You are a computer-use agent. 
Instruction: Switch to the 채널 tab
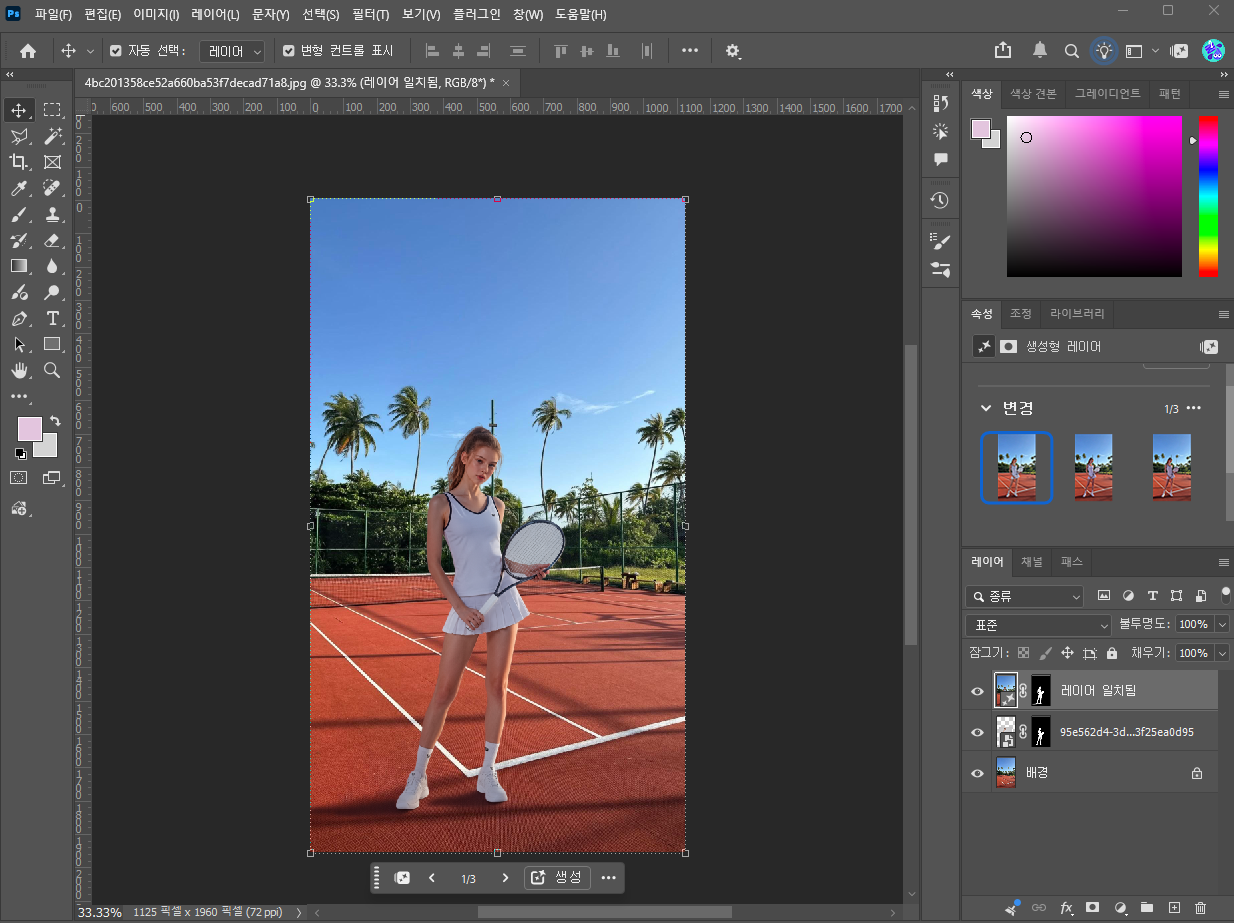pos(1032,562)
